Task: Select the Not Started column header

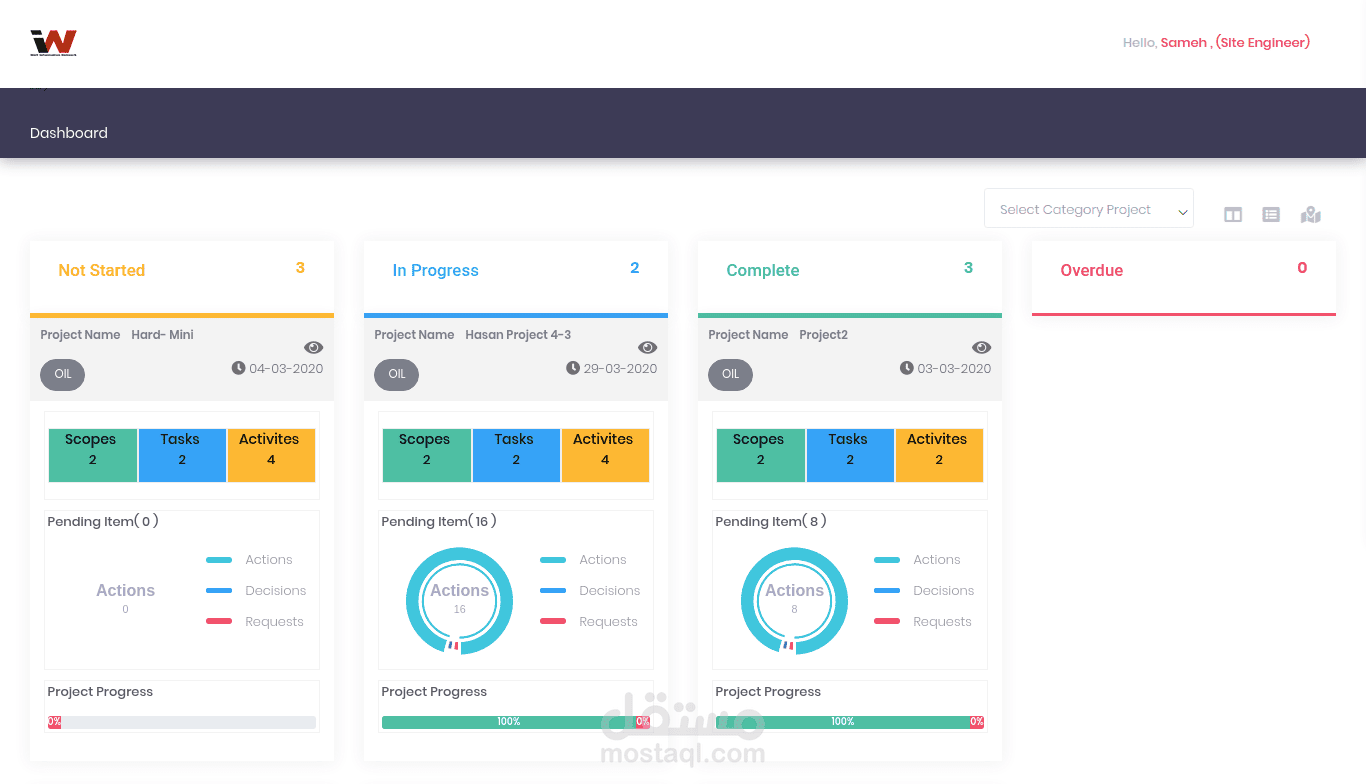Action: (182, 279)
